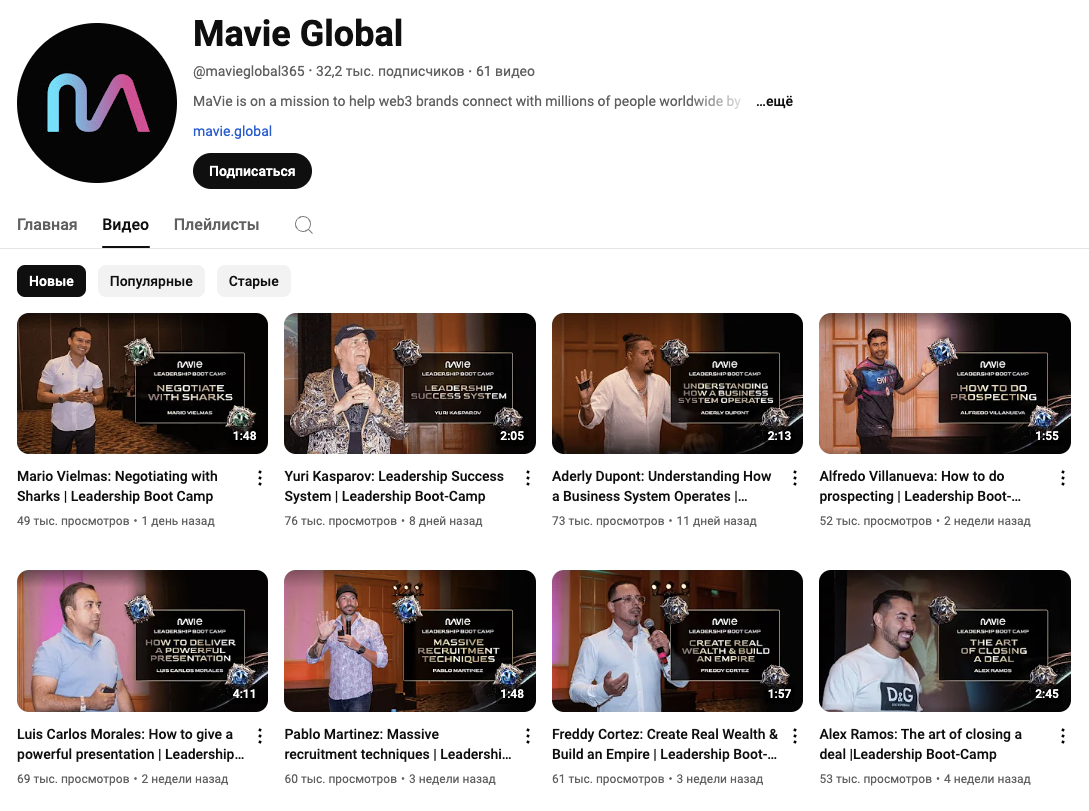1089x811 pixels.
Task: Click '69 тыс. просмотров' under Luis Carlos Morales video
Action: pos(73,779)
